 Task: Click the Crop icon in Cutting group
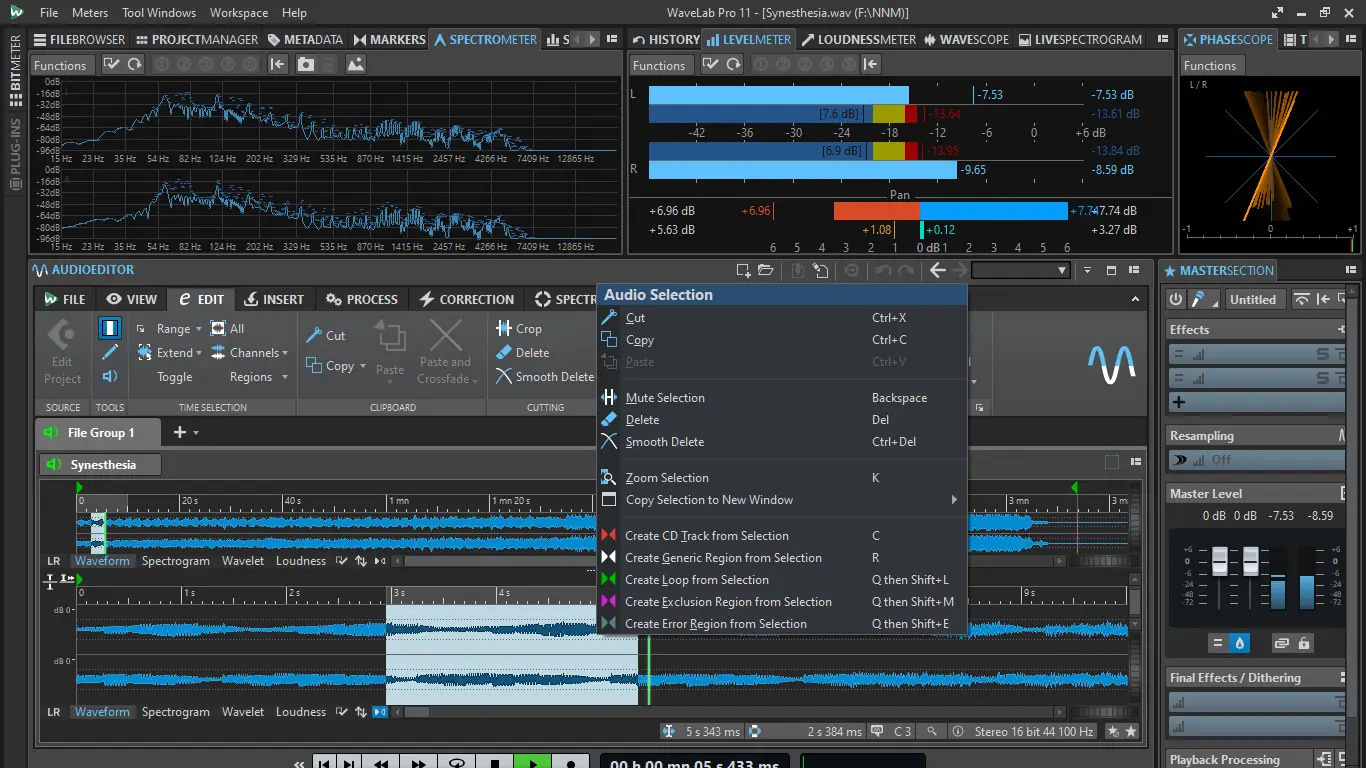point(504,328)
